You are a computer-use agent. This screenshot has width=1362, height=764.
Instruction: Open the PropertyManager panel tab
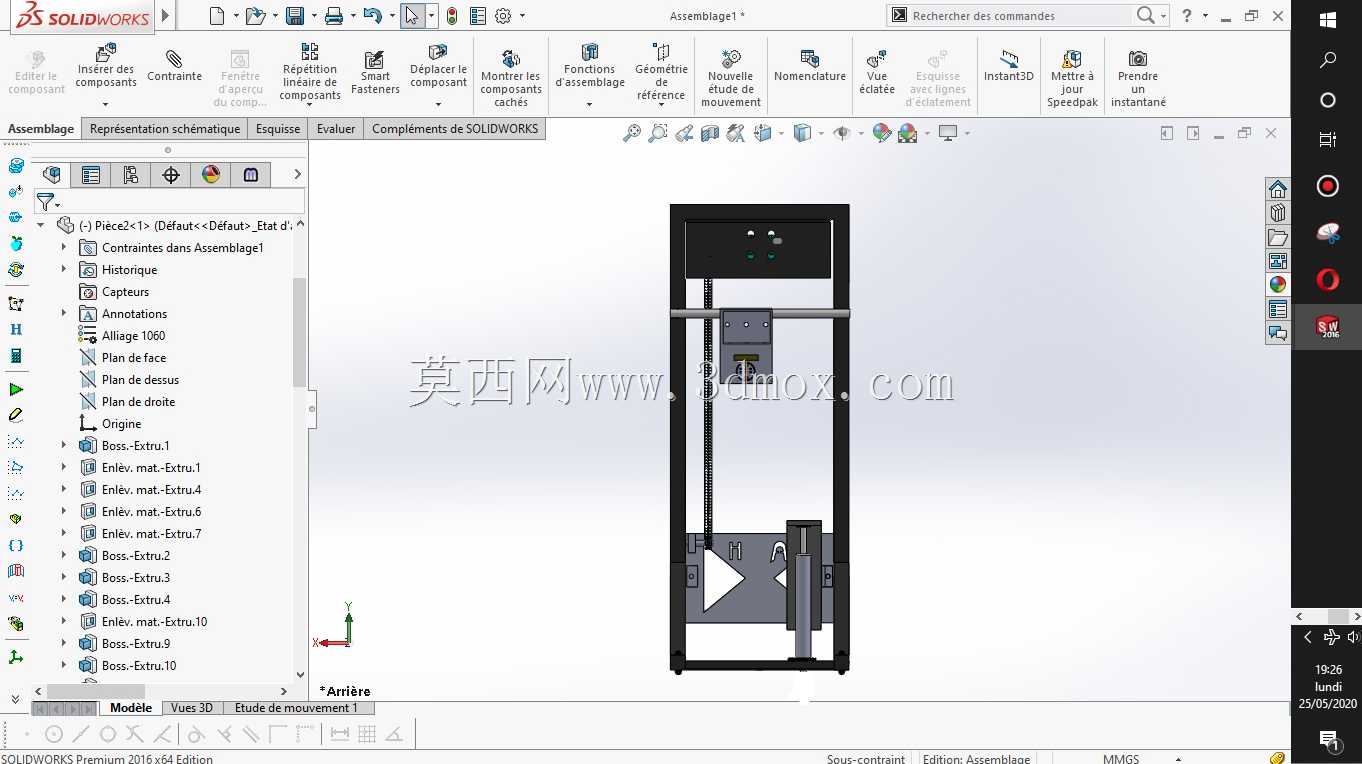[x=91, y=175]
